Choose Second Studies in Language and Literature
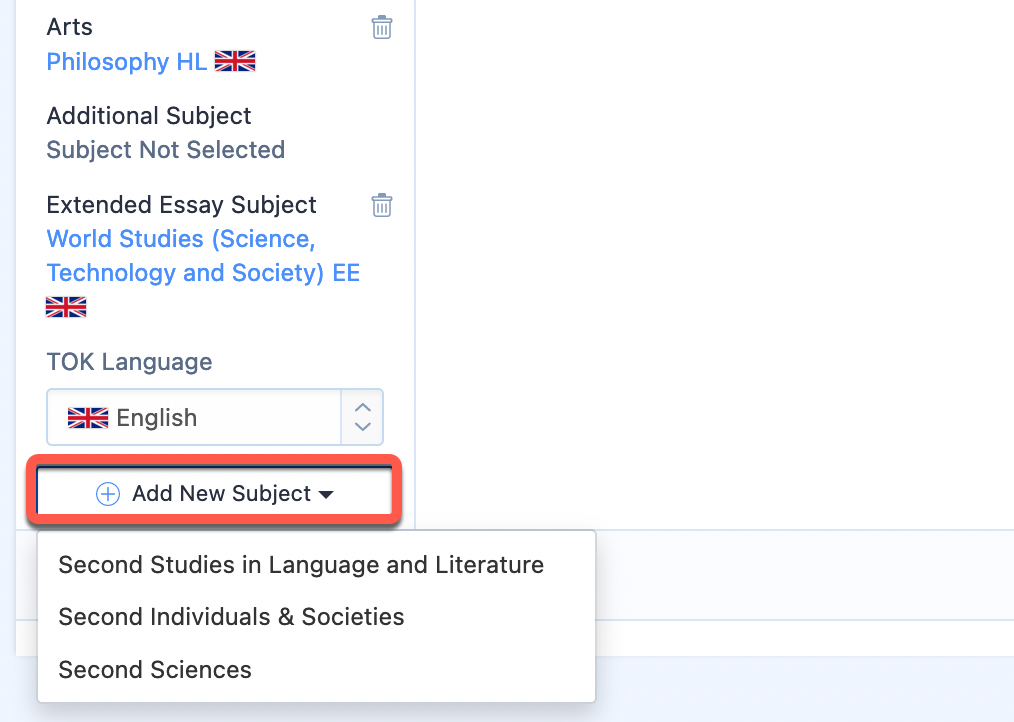The width and height of the screenshot is (1014, 722). pyautogui.click(x=301, y=565)
